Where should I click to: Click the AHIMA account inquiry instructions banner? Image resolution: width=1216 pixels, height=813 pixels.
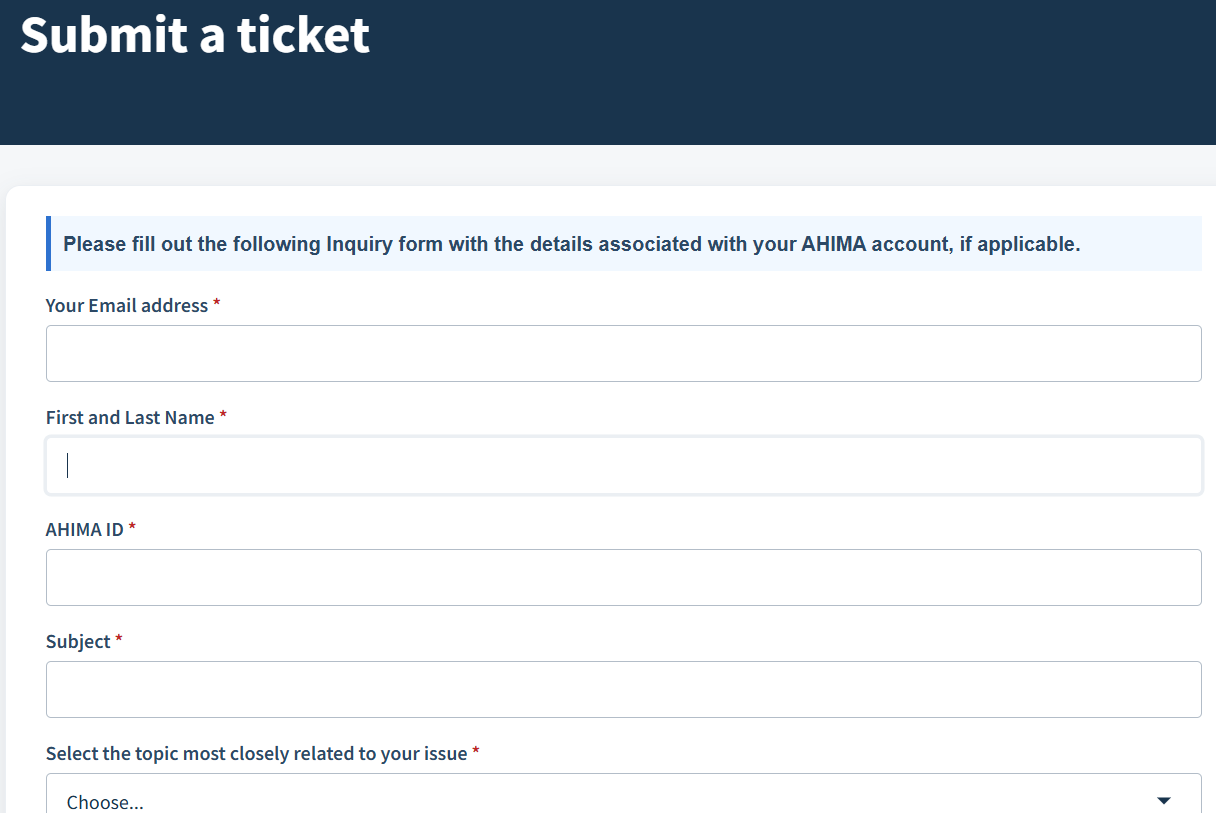point(572,244)
